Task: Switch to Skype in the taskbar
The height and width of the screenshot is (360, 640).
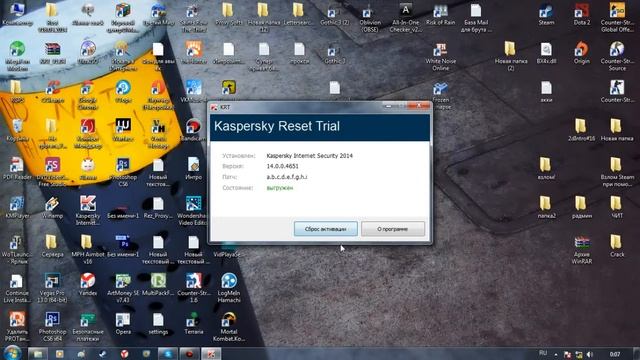Action: (168, 353)
